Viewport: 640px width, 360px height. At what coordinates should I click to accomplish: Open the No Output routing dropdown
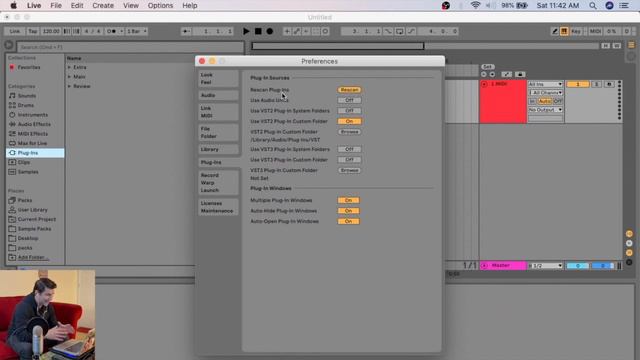(545, 110)
